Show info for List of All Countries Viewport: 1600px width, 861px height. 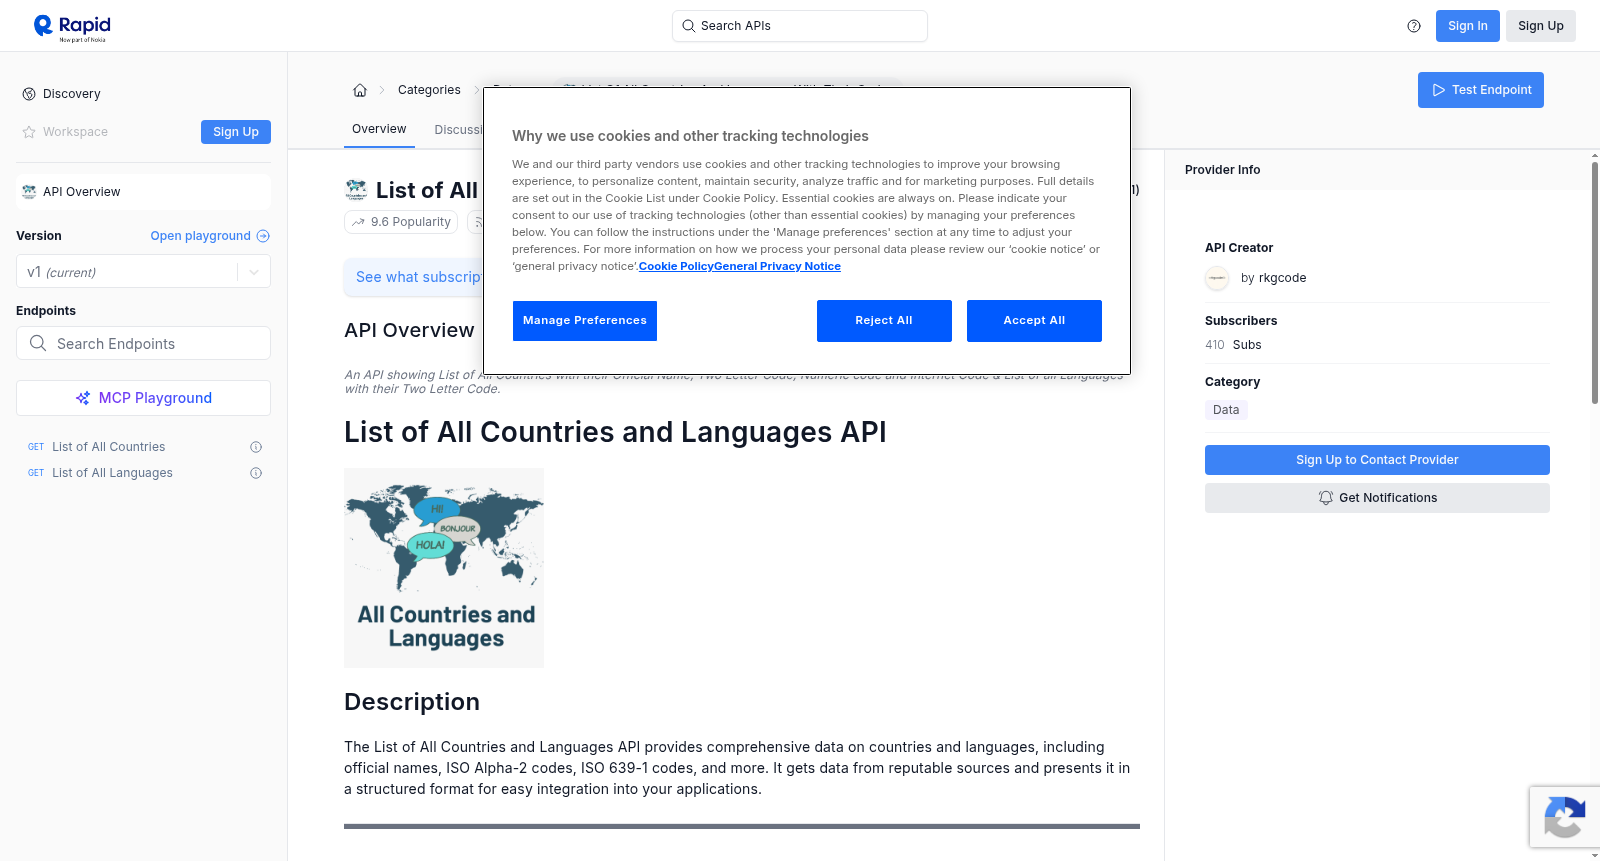pyautogui.click(x=256, y=447)
